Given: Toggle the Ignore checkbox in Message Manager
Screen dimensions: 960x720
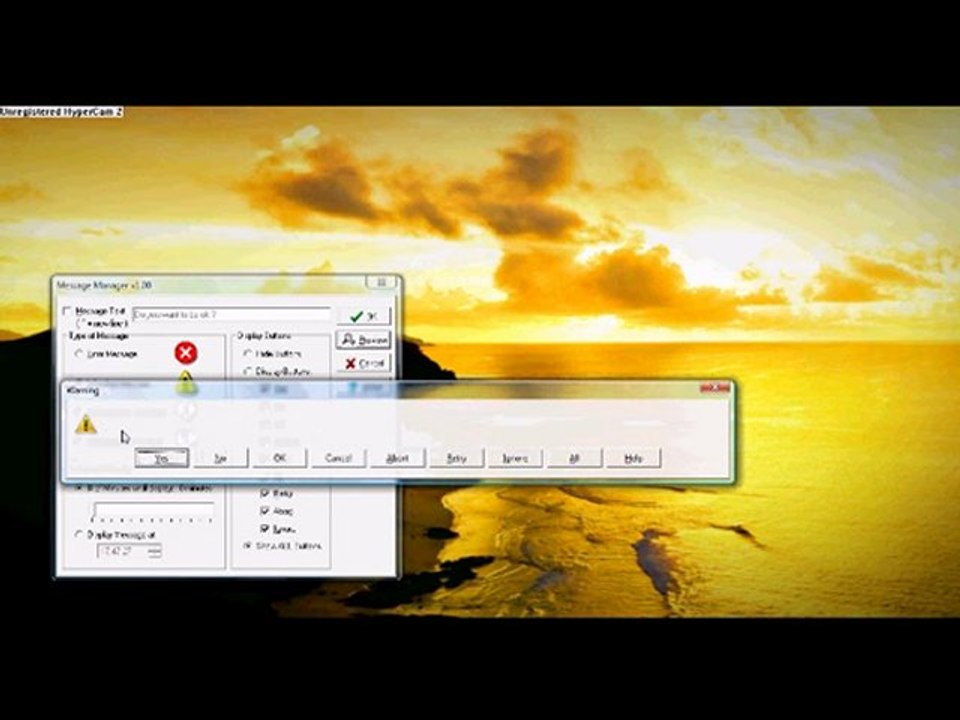Looking at the screenshot, I should coord(265,528).
